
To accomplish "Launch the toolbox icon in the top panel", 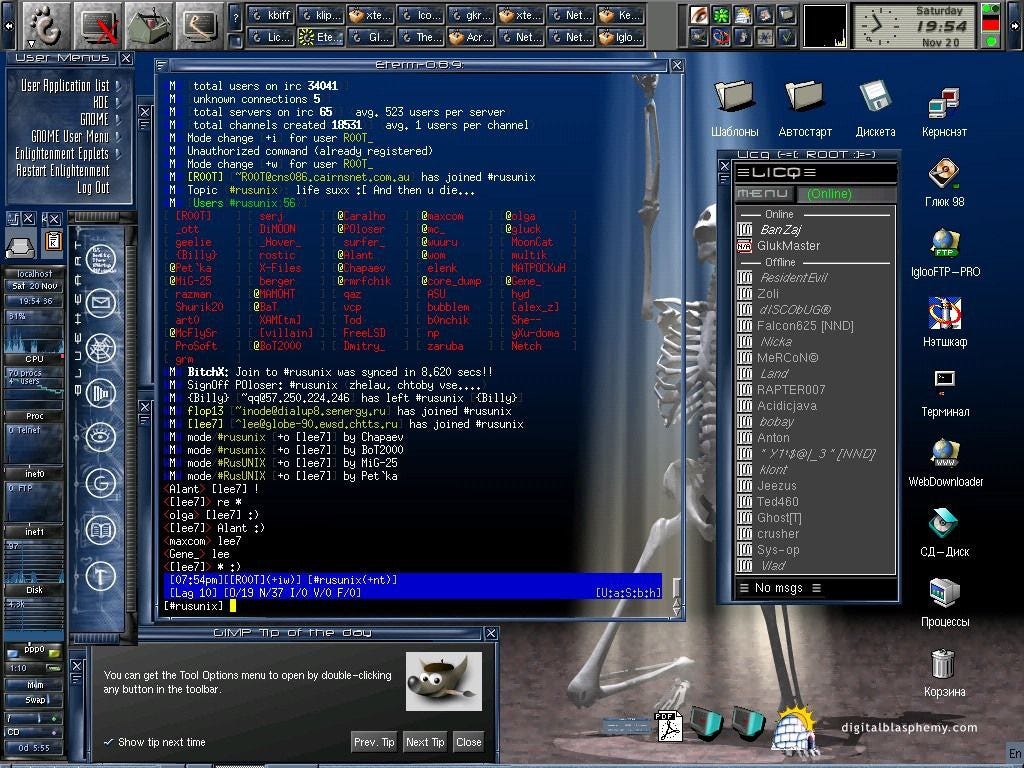I will (149, 25).
